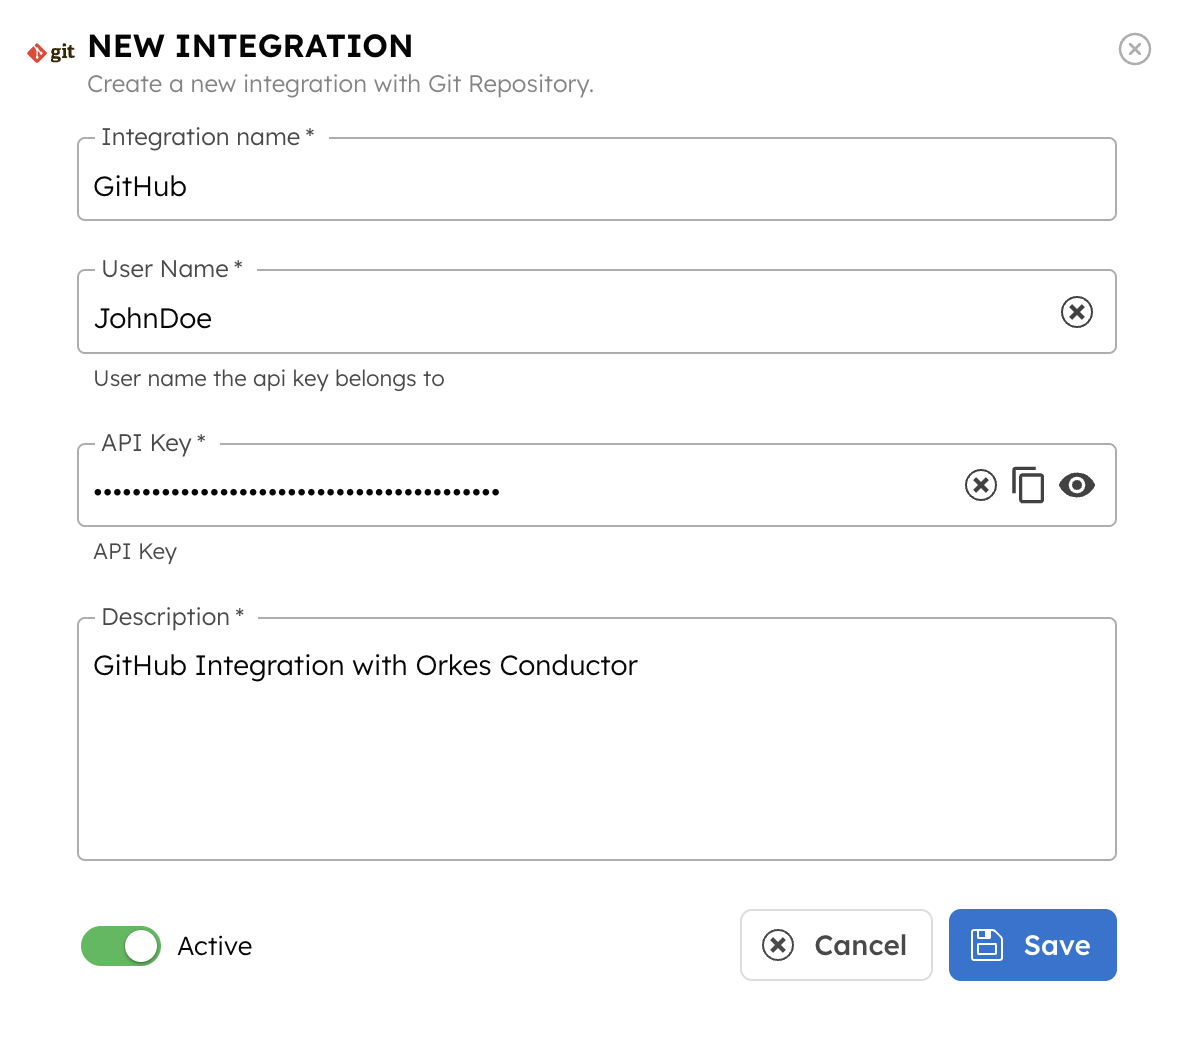Screen dimensions: 1182x1040
Task: Cancel creating the integration
Action: pyautogui.click(x=836, y=944)
